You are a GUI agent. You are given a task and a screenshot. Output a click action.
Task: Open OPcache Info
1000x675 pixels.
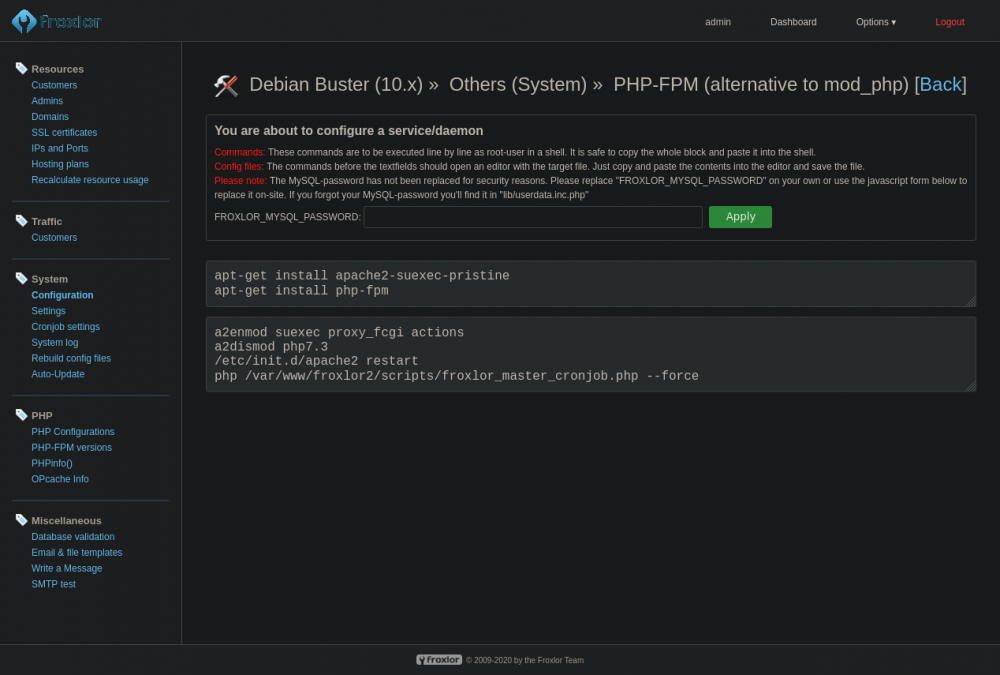pos(60,479)
